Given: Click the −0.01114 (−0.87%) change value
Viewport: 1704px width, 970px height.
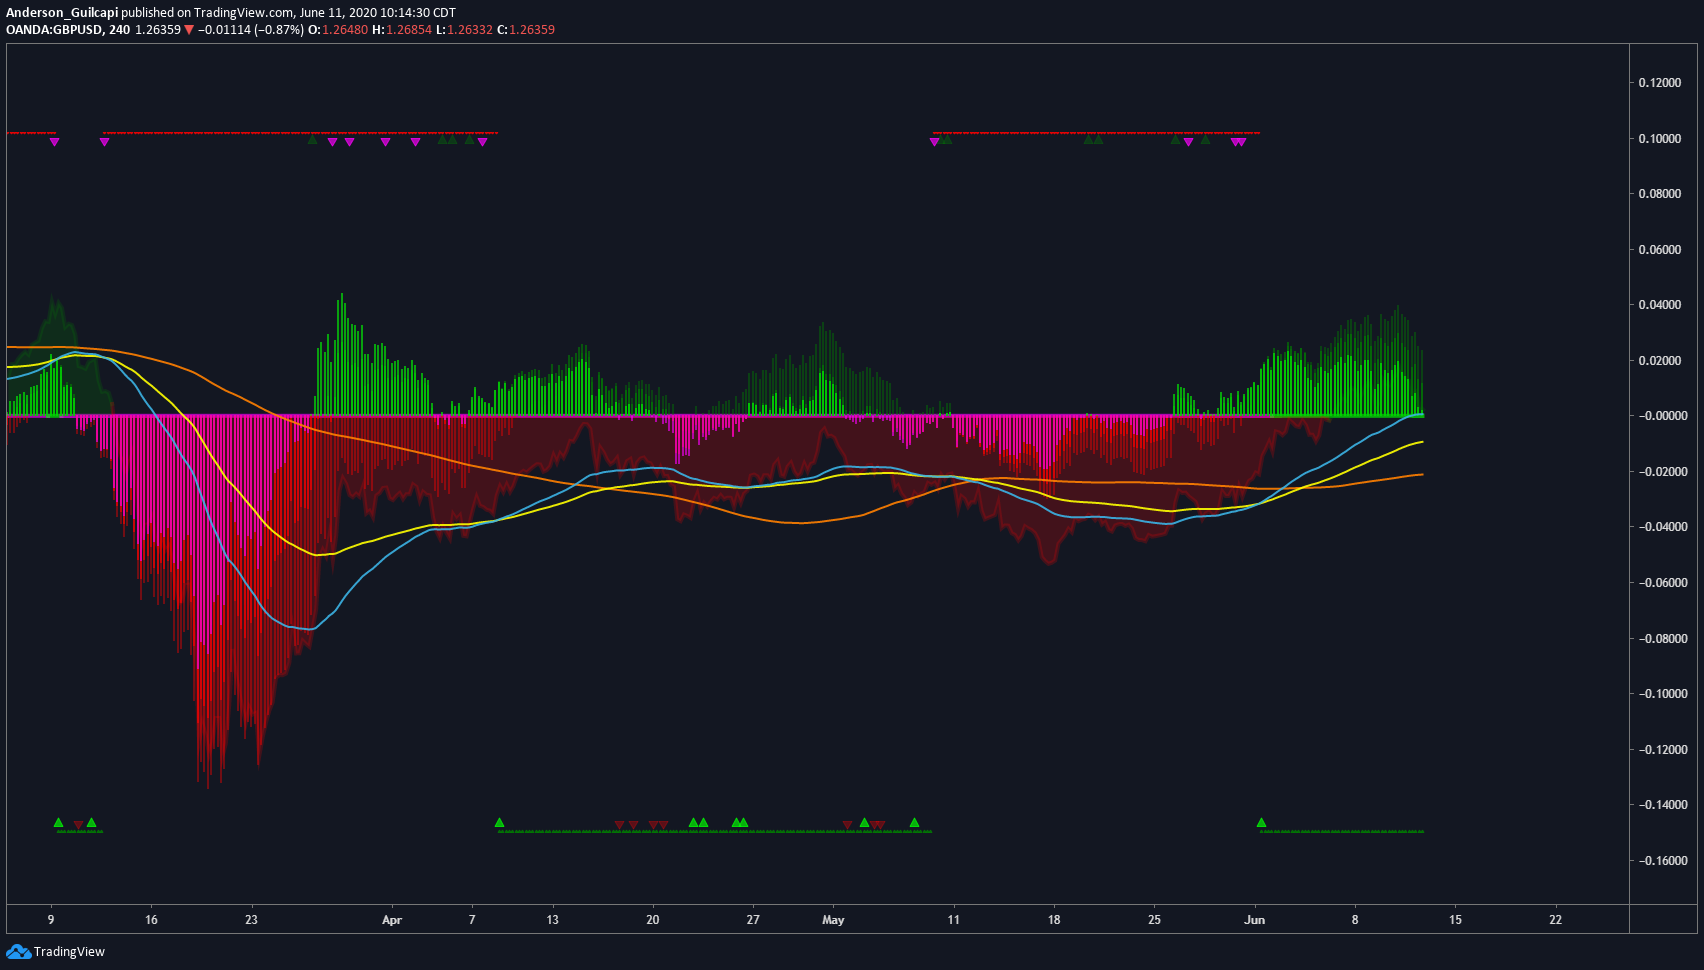Looking at the screenshot, I should (x=250, y=30).
